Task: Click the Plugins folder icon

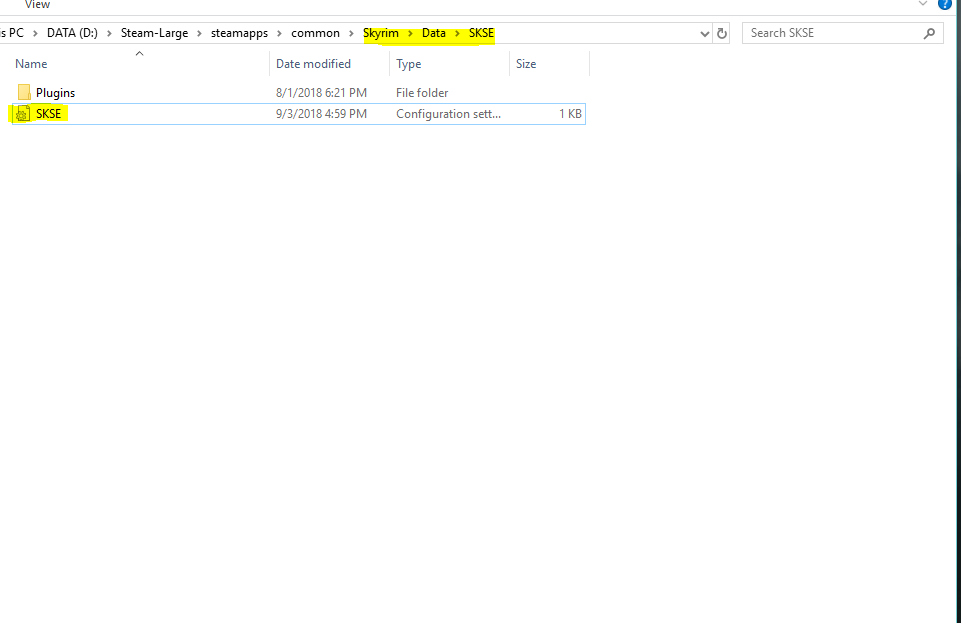Action: coord(24,93)
